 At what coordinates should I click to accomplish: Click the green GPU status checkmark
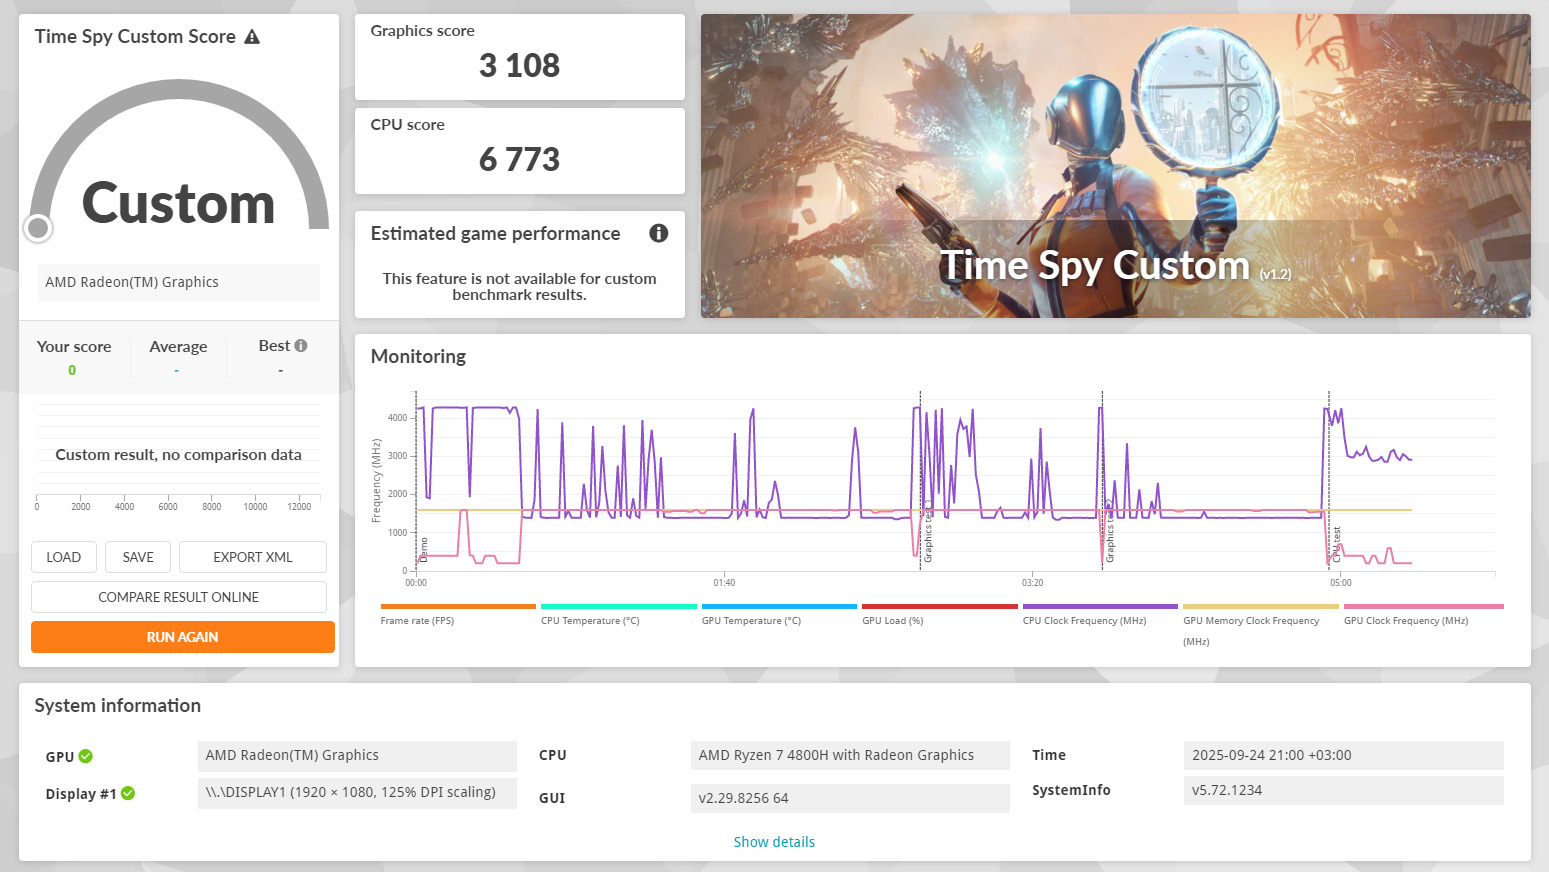click(86, 756)
